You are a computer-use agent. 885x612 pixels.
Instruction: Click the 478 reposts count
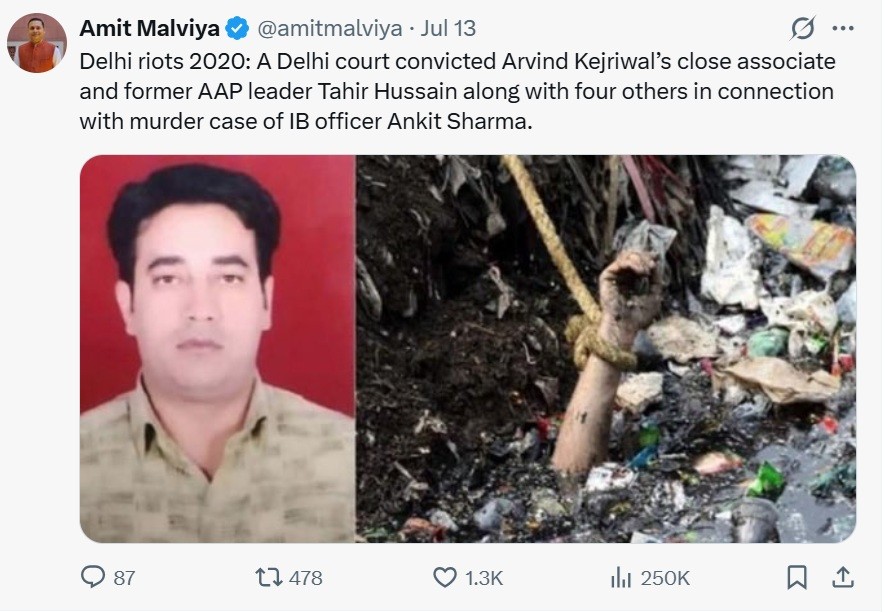coord(305,578)
